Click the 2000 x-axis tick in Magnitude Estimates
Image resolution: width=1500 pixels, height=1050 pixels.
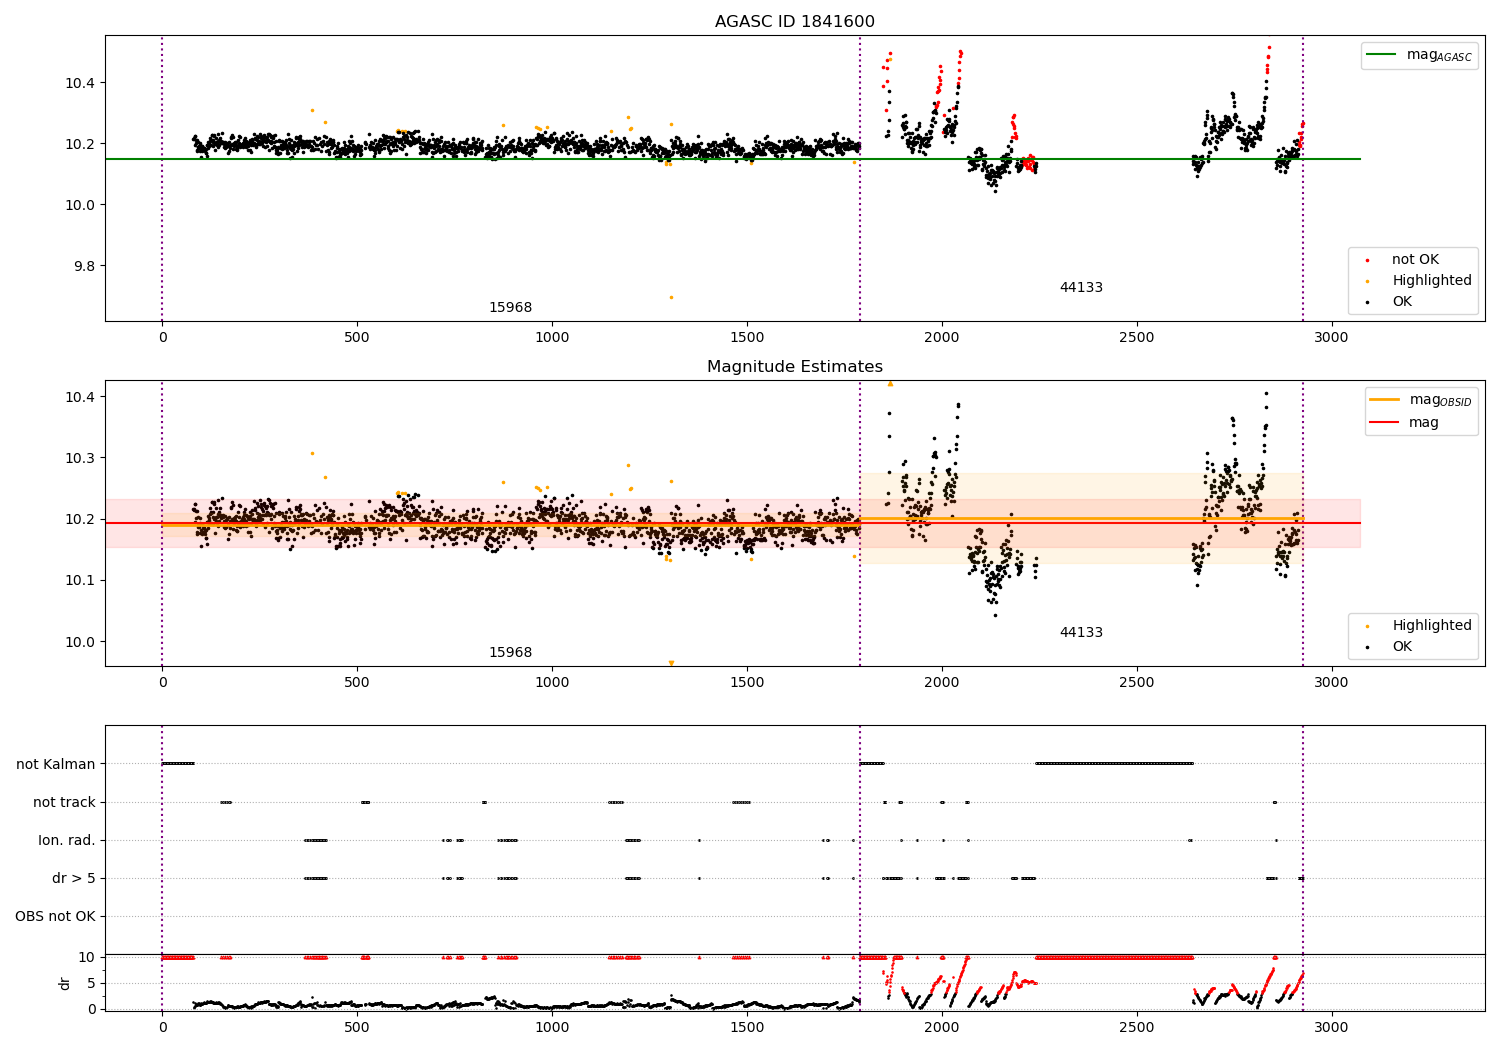[942, 683]
